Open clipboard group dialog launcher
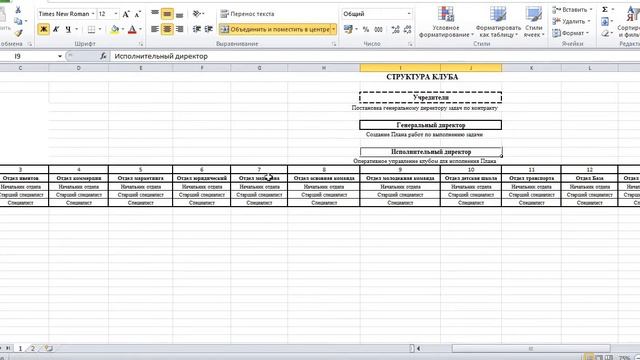This screenshot has height=360, width=640. 30,44
